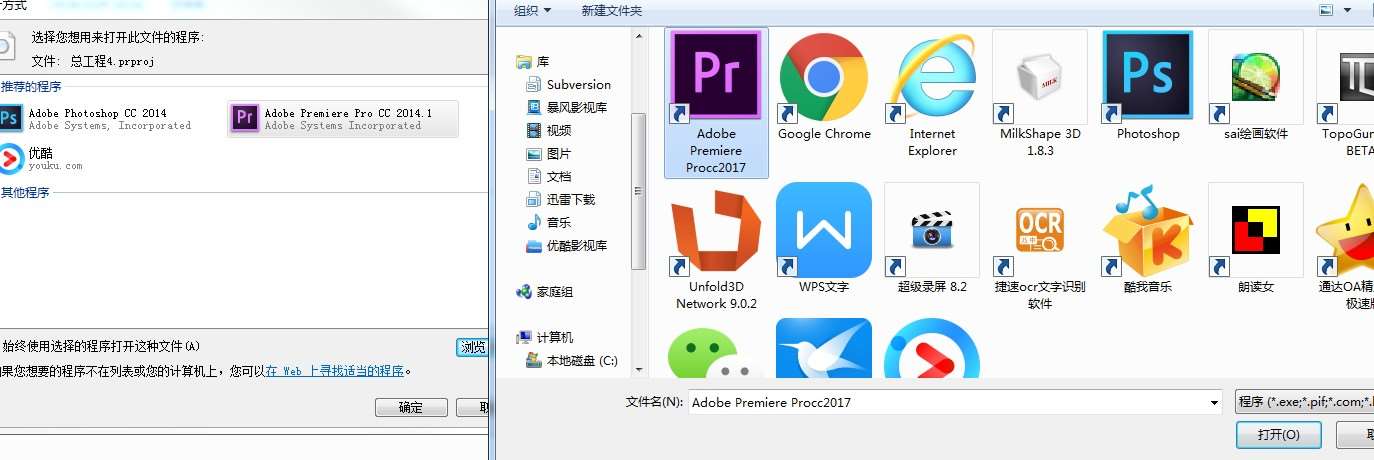The width and height of the screenshot is (1374, 460).
Task: Click the 文件名 input field
Action: click(948, 403)
